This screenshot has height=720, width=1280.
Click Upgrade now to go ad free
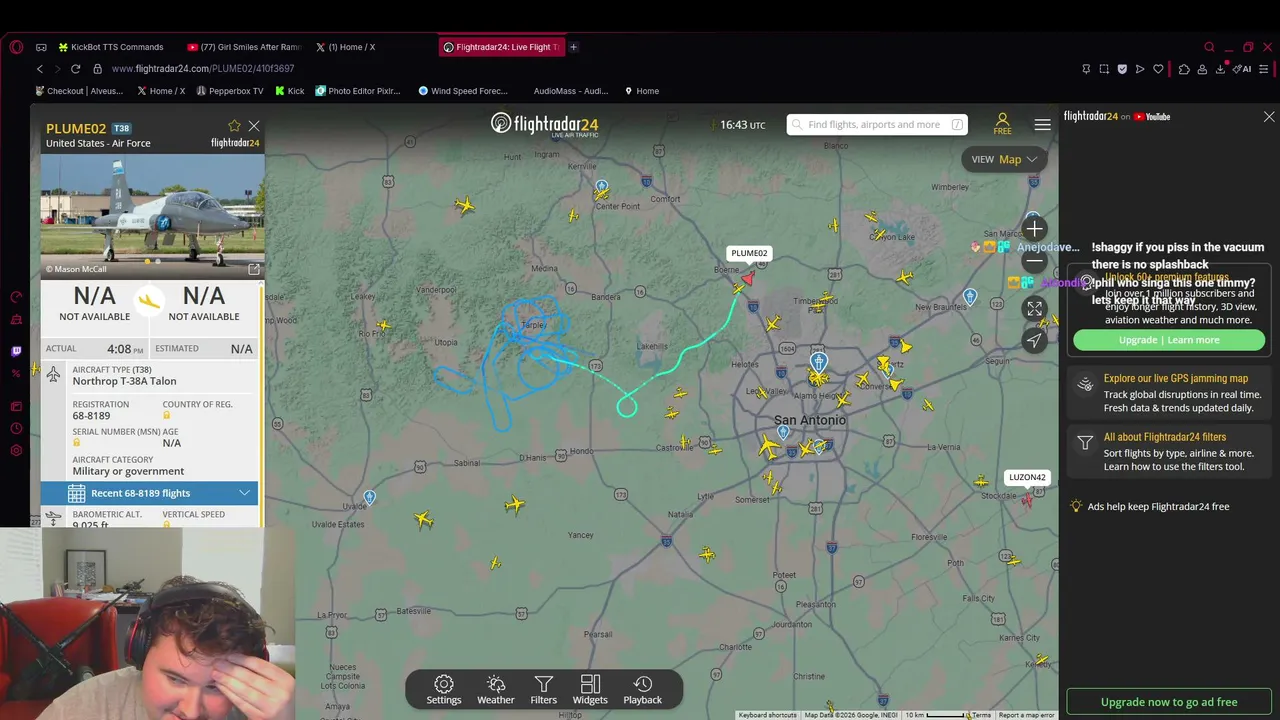[x=1169, y=702]
